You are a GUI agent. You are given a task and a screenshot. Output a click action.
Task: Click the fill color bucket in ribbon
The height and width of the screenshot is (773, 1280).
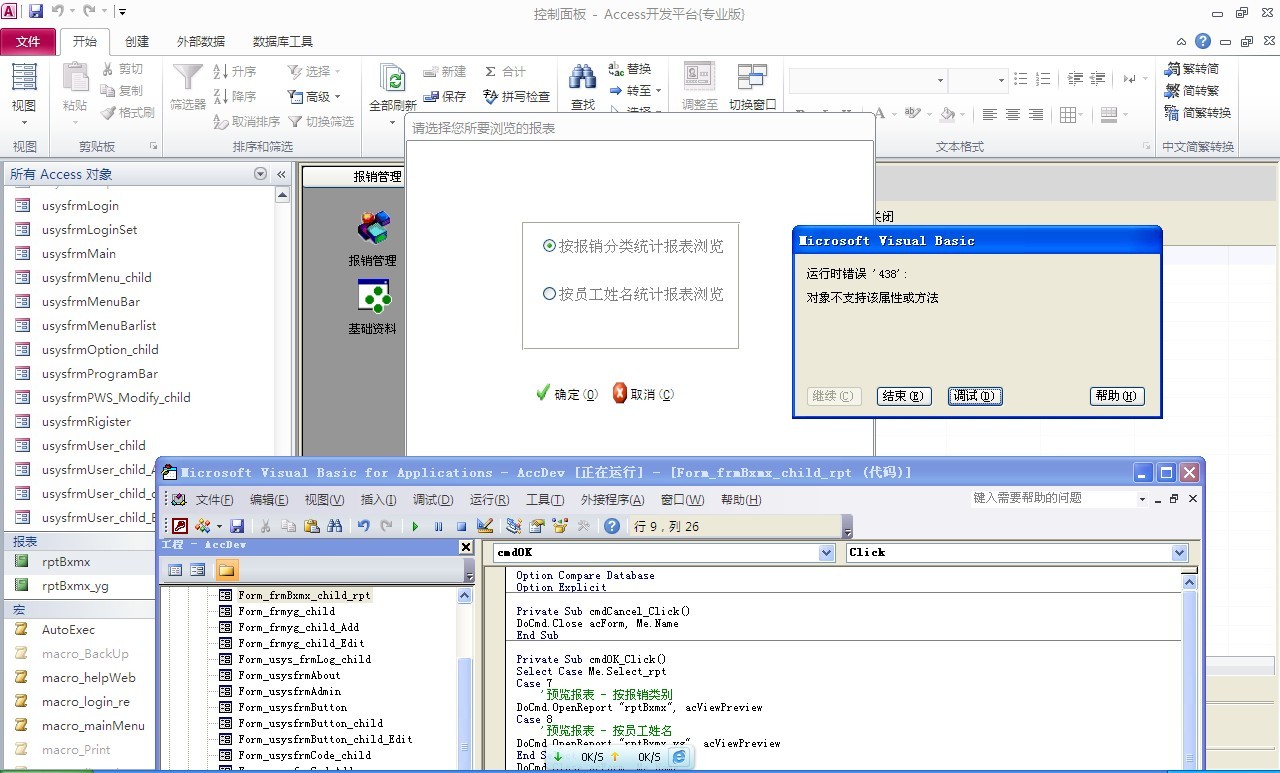click(x=947, y=114)
